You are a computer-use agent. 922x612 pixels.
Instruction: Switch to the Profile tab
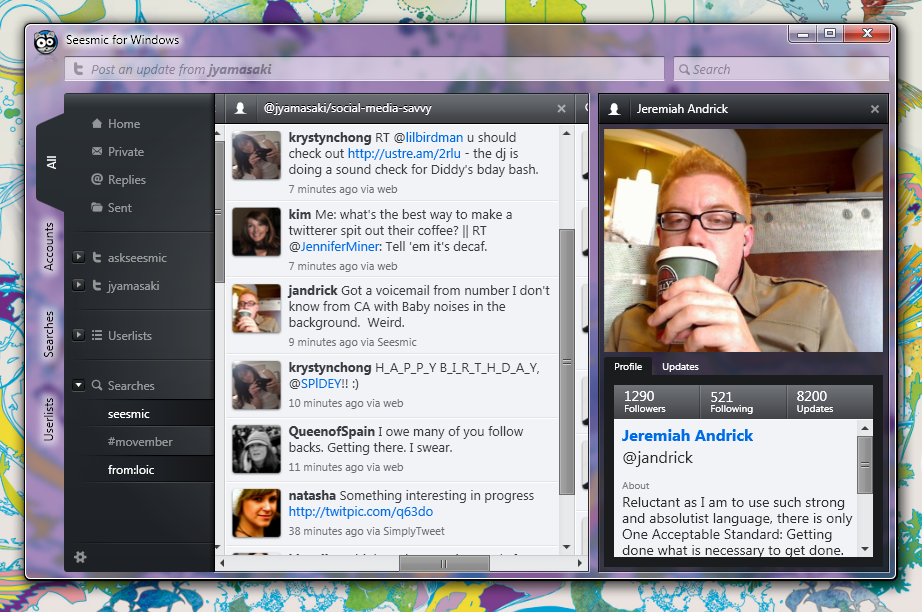coord(628,366)
